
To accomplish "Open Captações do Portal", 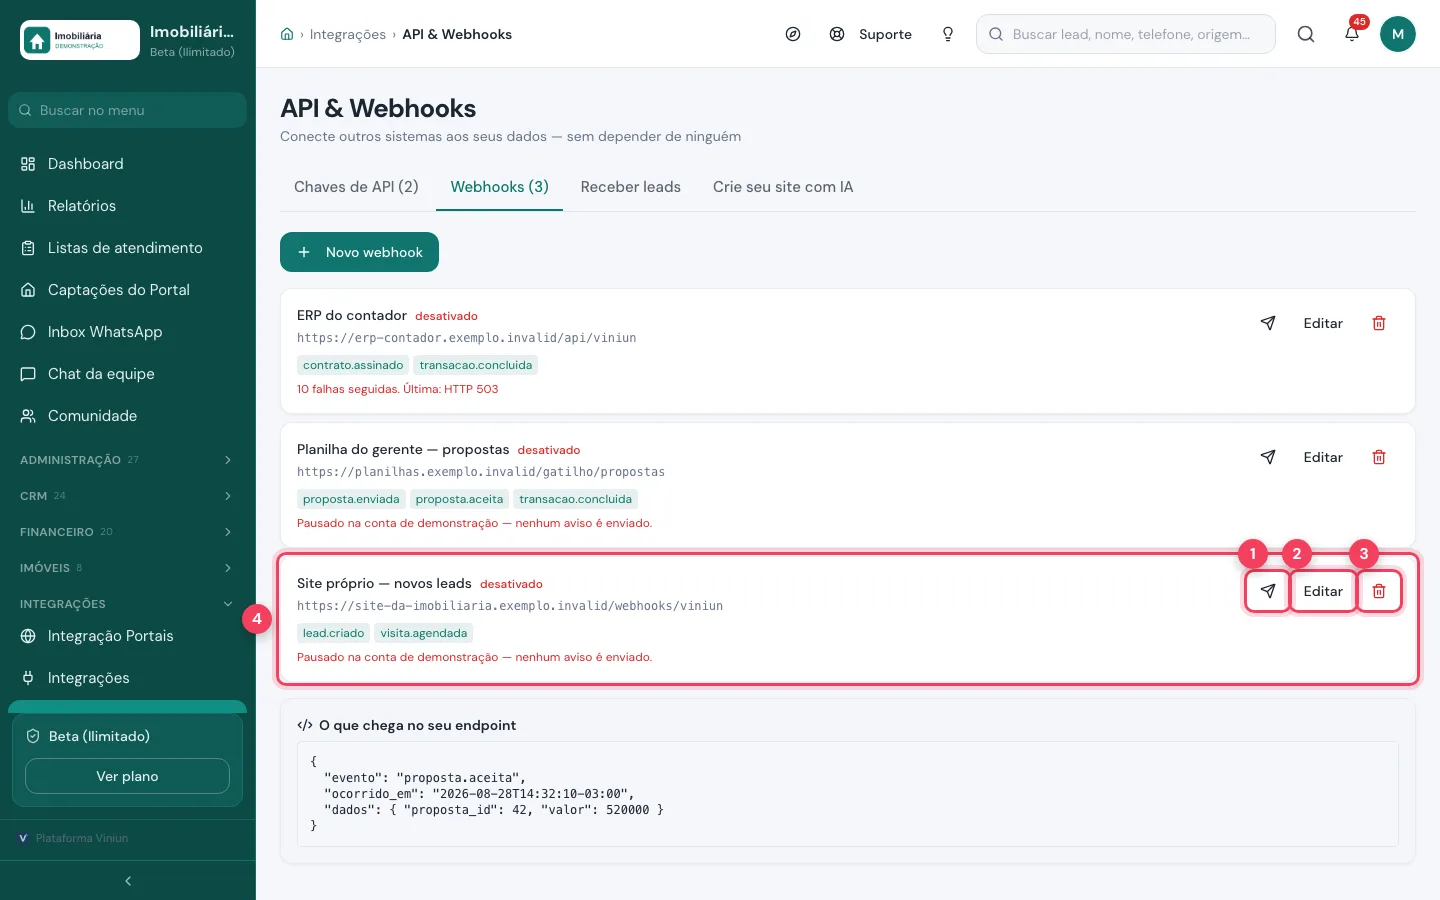I will point(128,290).
